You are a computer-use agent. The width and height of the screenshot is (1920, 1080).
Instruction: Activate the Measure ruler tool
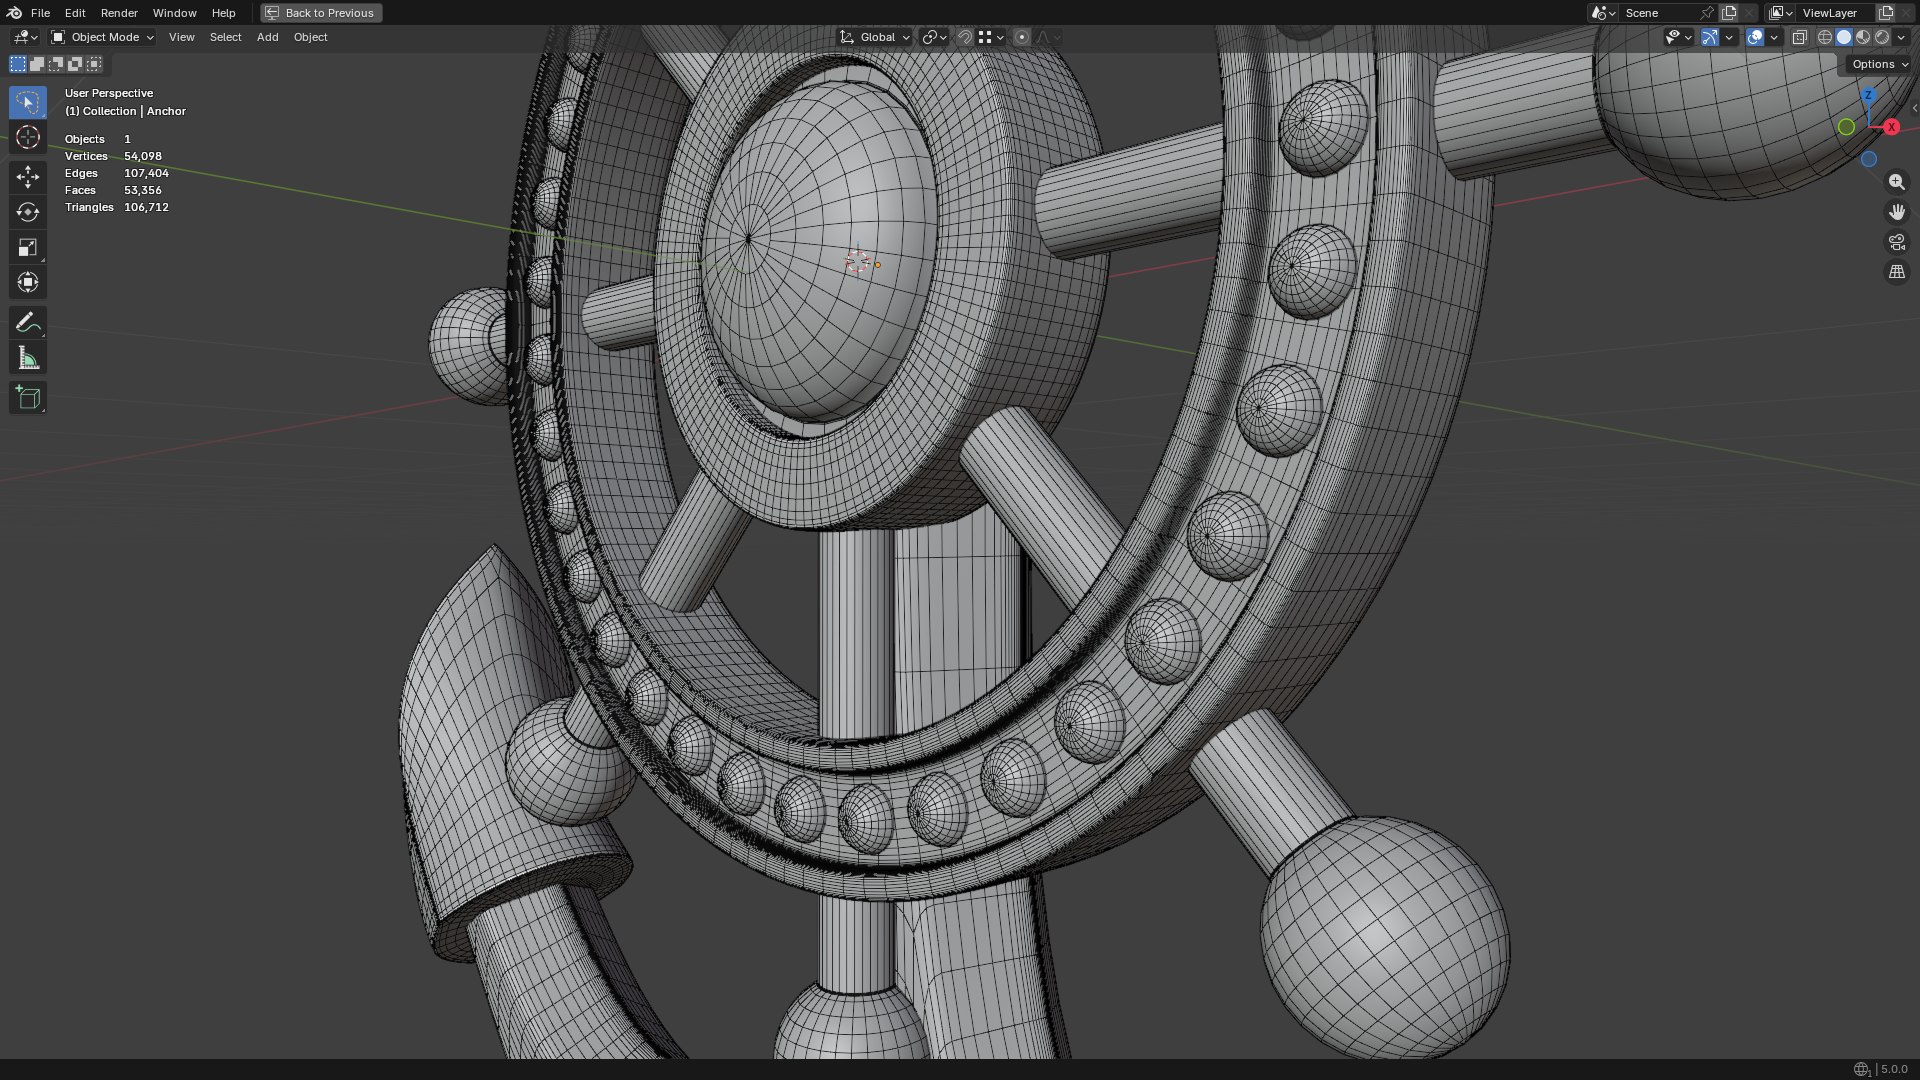pyautogui.click(x=28, y=358)
